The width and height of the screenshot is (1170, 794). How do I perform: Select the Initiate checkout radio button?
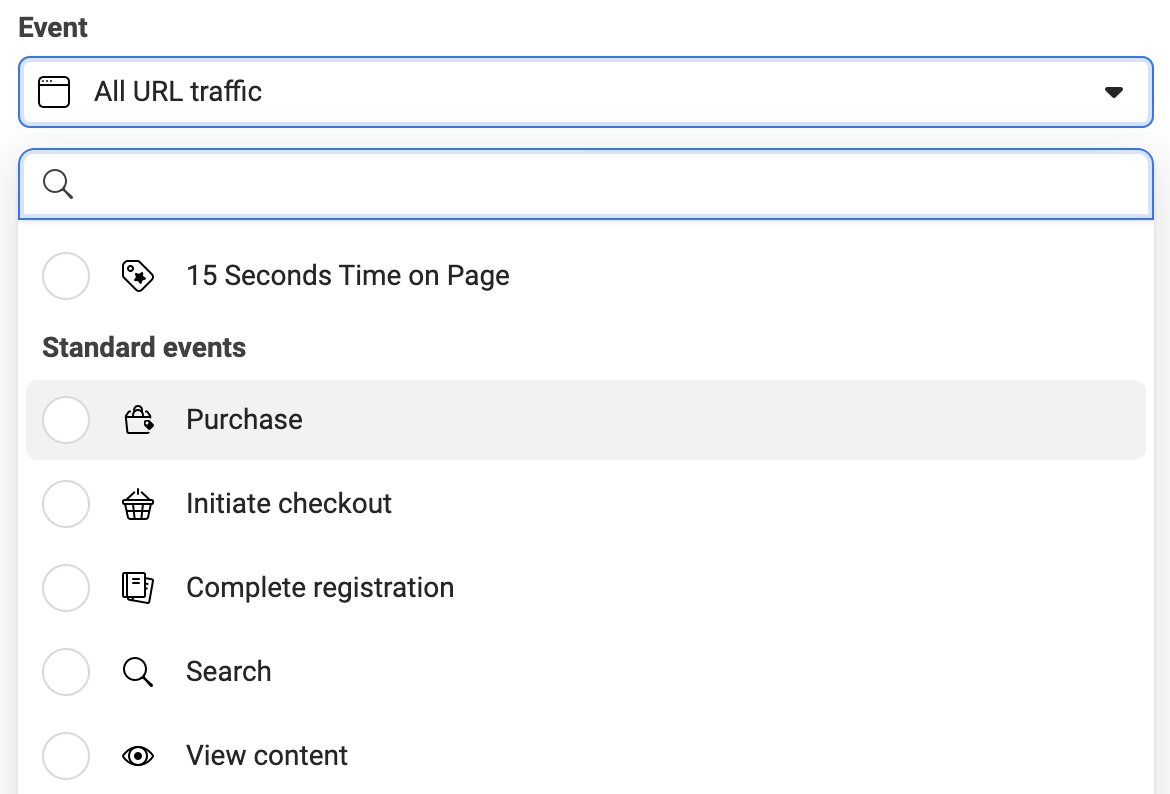66,504
